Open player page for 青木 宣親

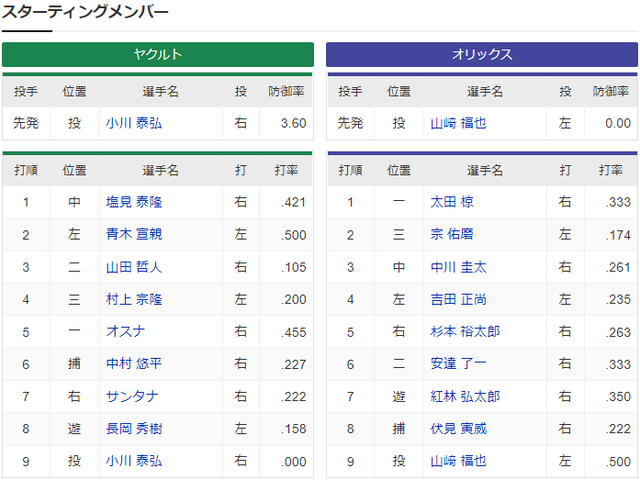(134, 234)
